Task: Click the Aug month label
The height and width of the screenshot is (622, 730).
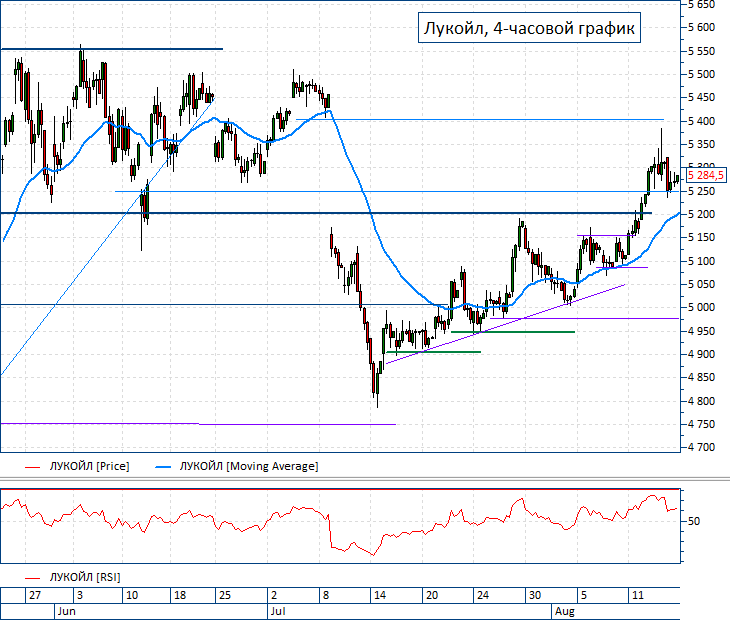Action: [x=565, y=612]
